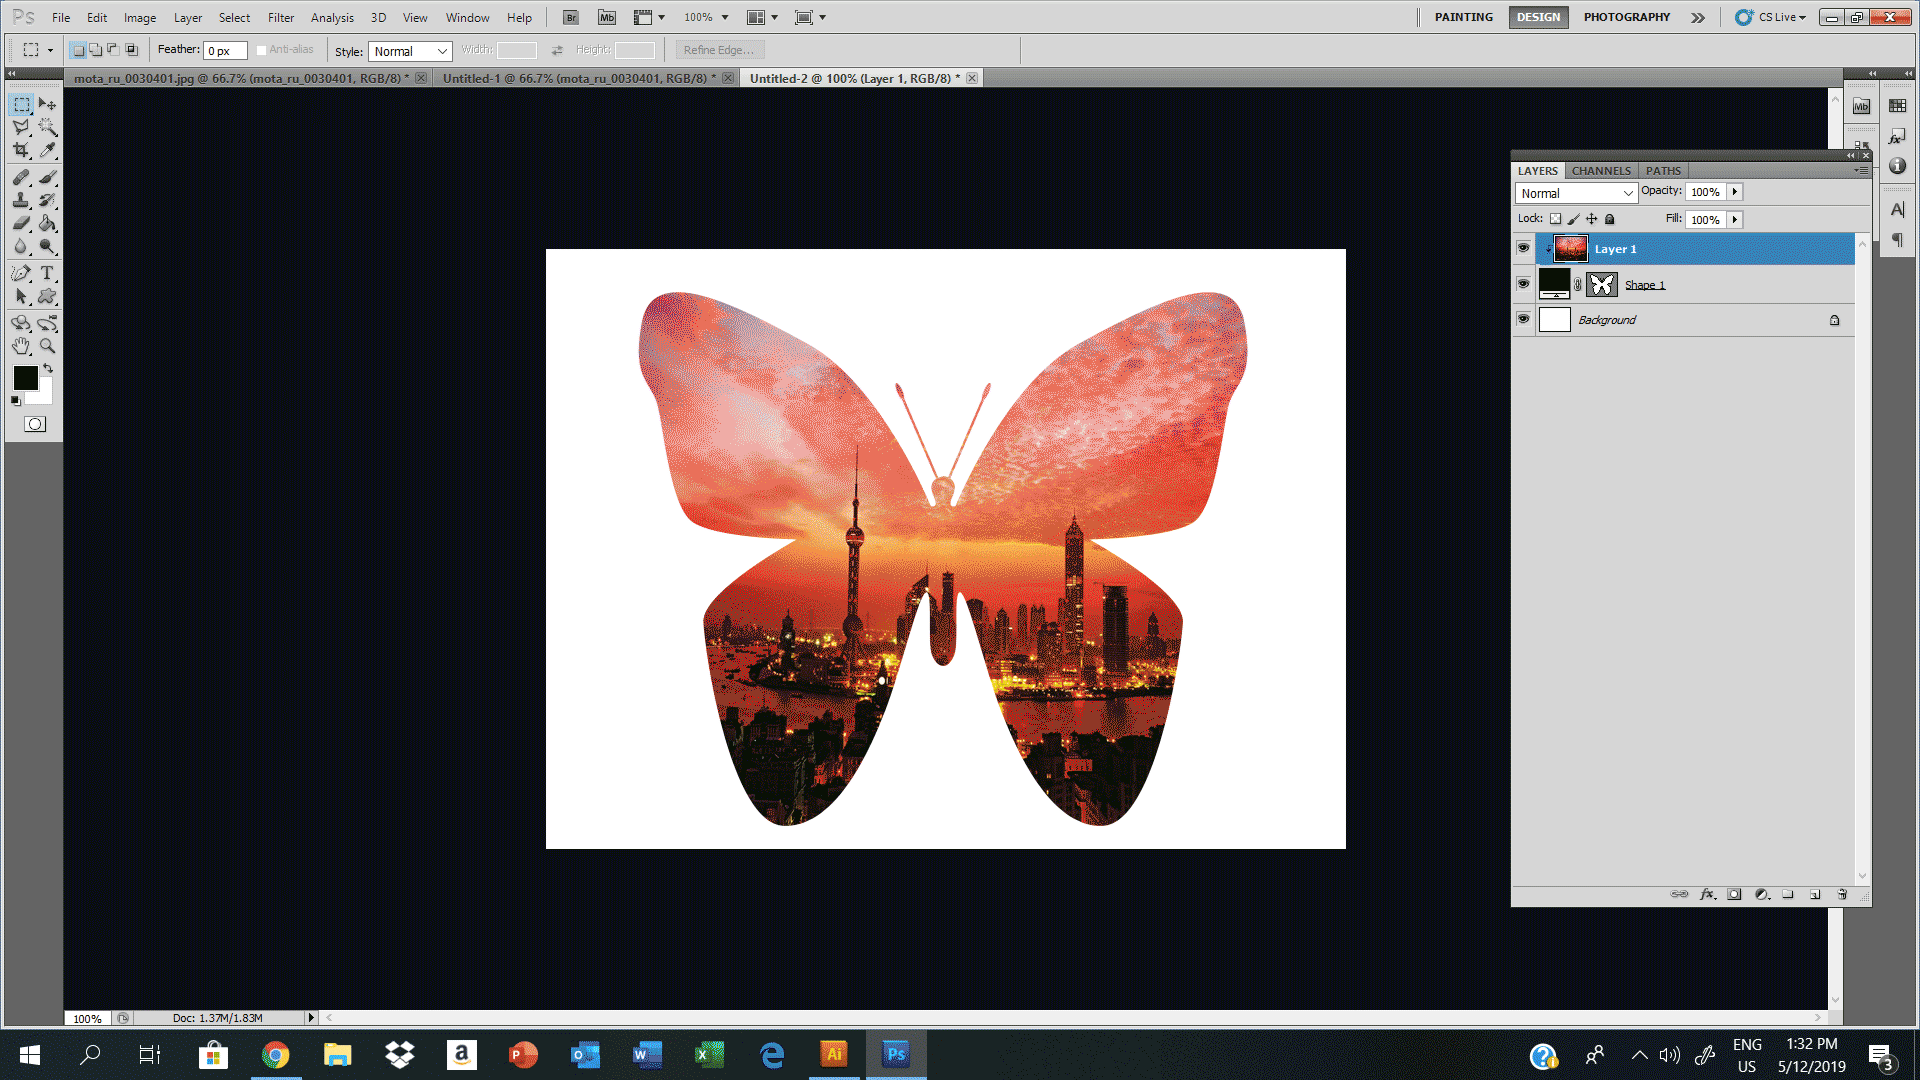Click the foreground color swatch

pos(24,377)
